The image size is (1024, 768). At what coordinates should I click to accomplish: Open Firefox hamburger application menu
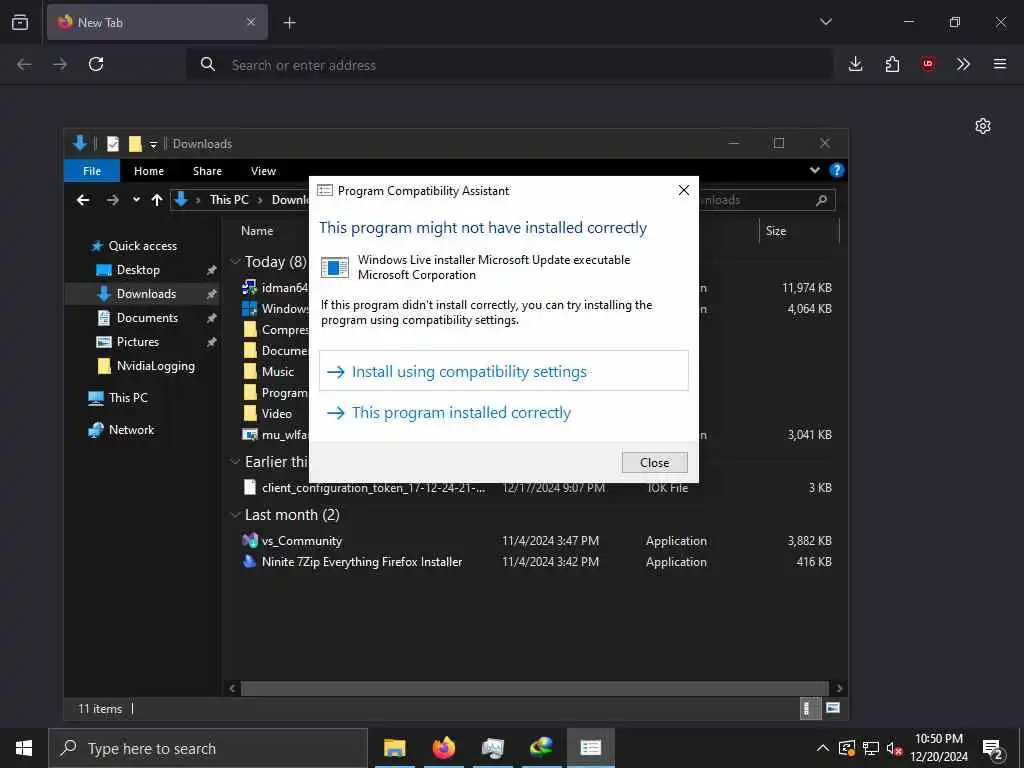[1000, 64]
